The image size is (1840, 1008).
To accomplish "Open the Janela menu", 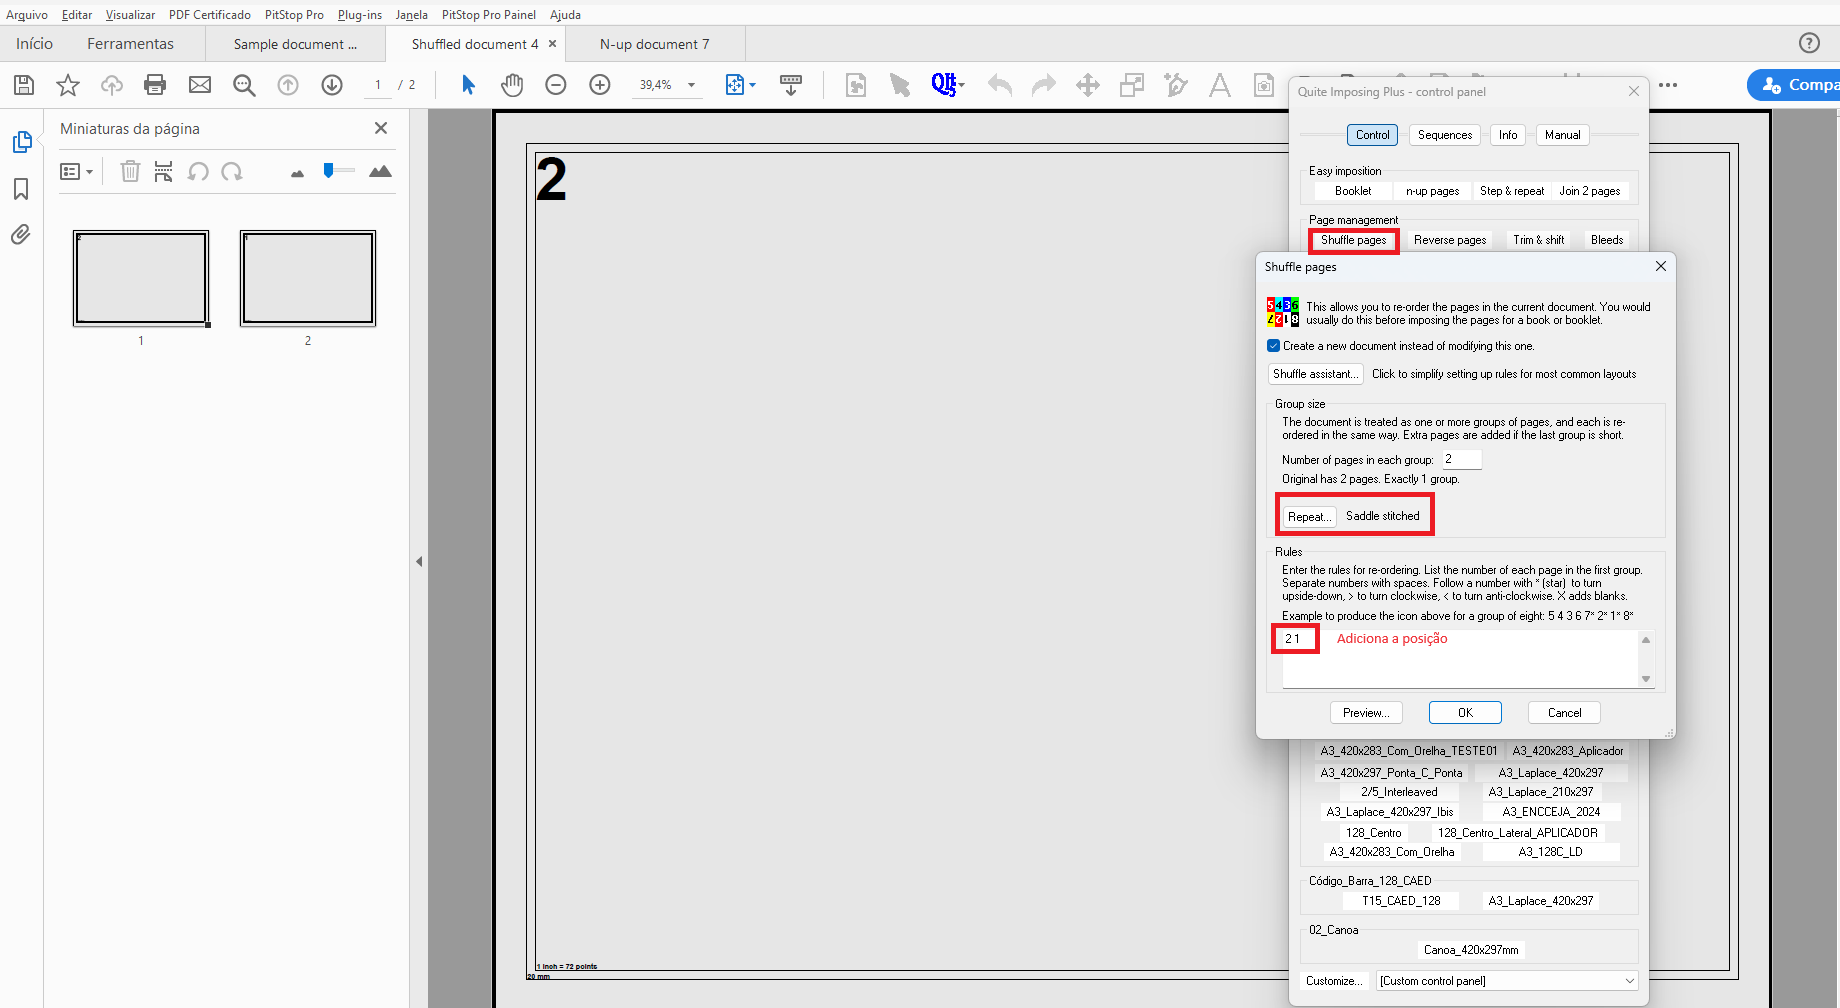I will point(411,15).
